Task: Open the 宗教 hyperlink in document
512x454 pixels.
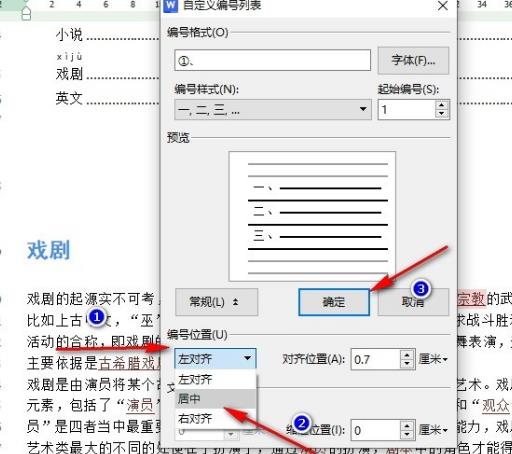Action: (x=471, y=299)
